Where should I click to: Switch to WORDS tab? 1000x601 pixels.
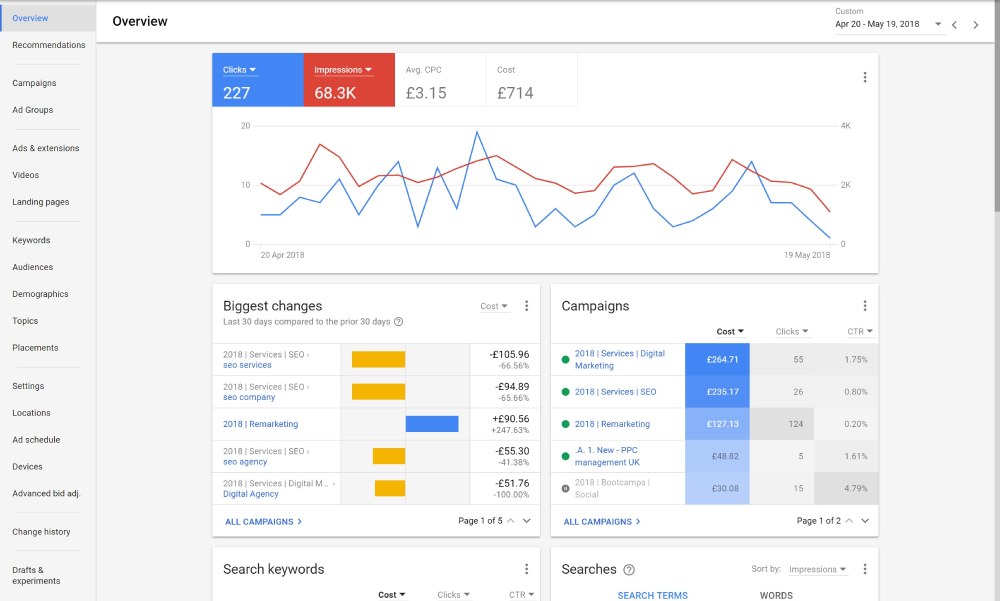click(776, 595)
